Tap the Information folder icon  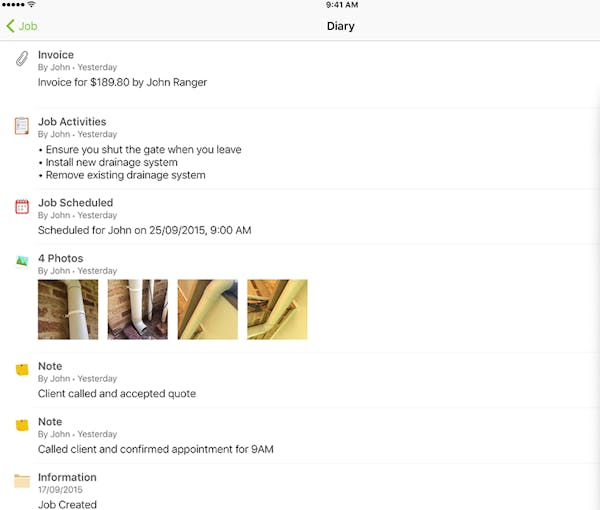(x=22, y=481)
